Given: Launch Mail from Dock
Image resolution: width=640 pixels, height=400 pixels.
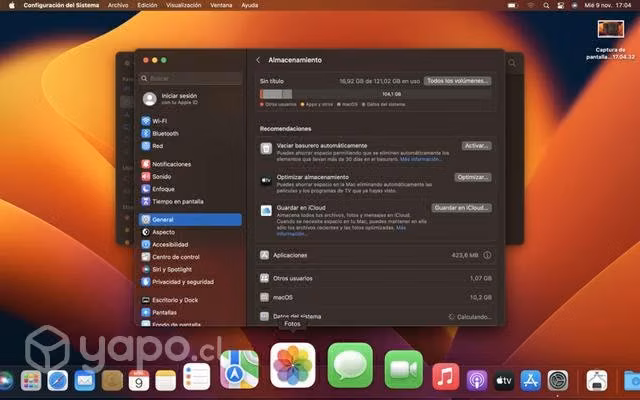Looking at the screenshot, I should coord(84,381).
